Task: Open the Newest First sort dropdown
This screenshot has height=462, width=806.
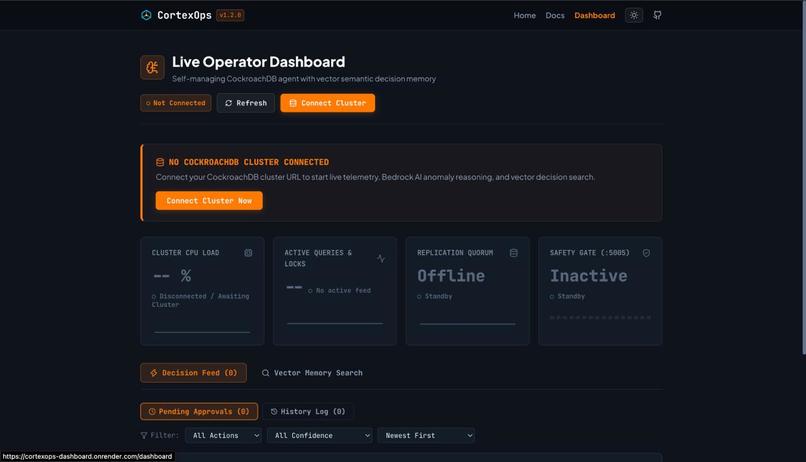Action: click(x=426, y=435)
